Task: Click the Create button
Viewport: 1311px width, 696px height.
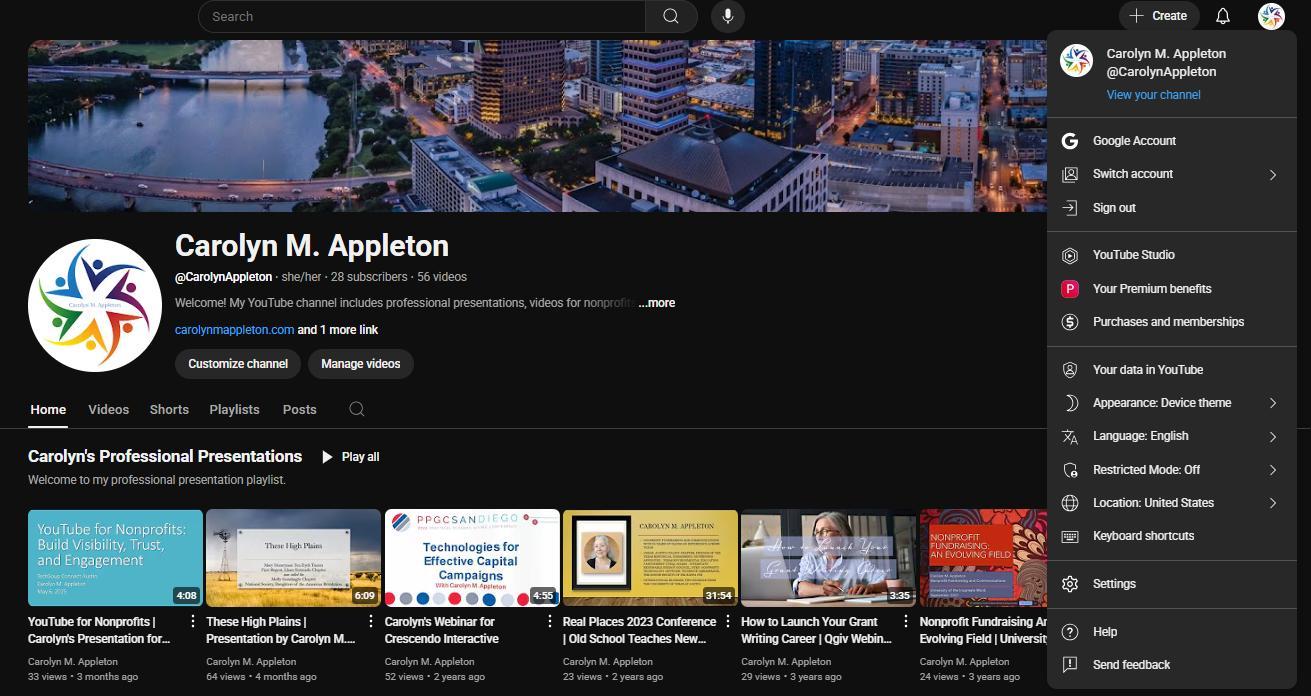Action: coord(1158,16)
